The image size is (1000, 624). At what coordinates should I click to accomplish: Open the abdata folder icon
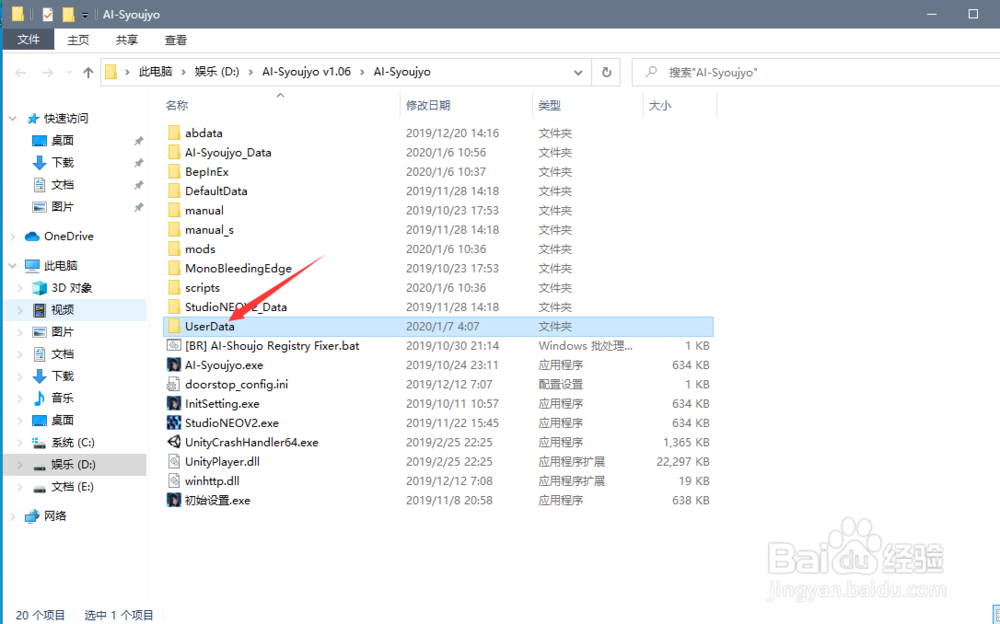tap(173, 133)
